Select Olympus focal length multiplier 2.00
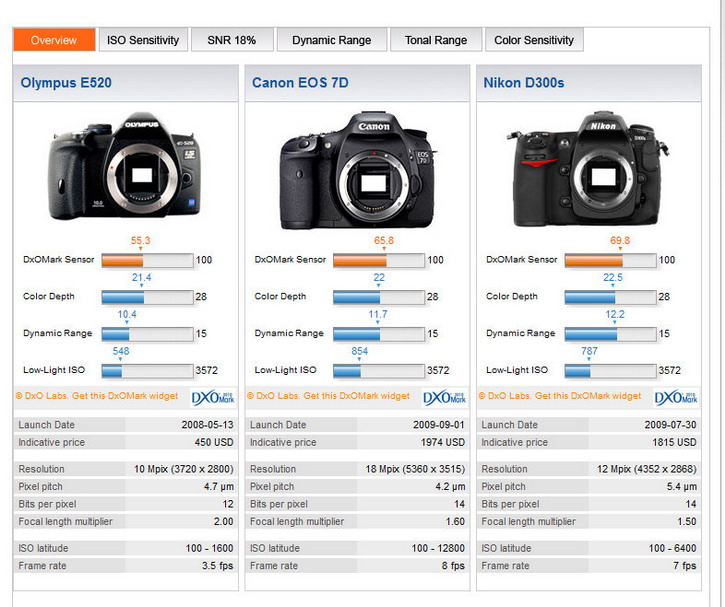725x607 pixels. click(x=223, y=521)
